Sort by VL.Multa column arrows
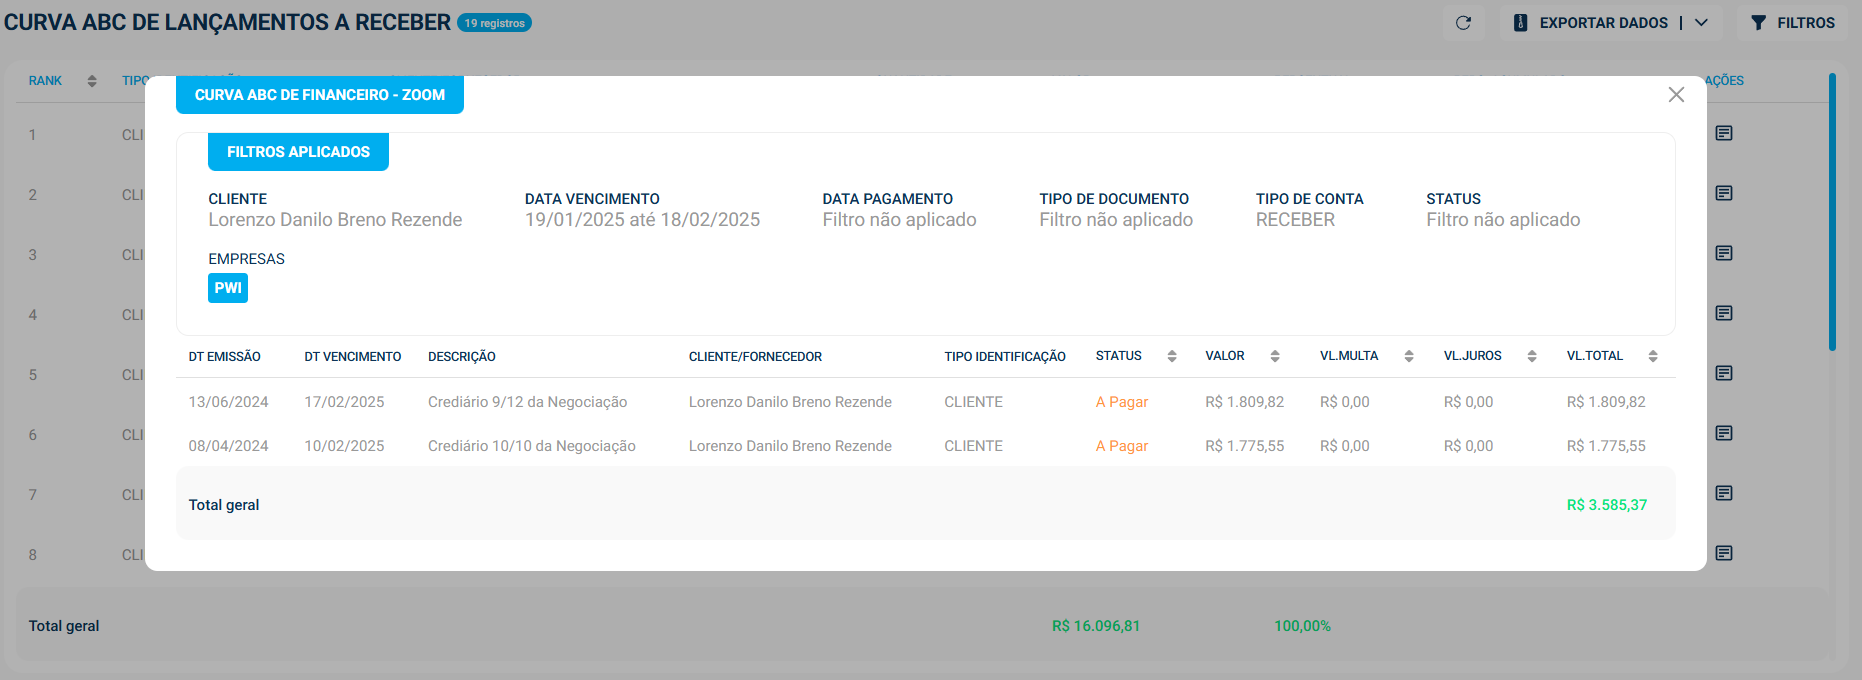The height and width of the screenshot is (680, 1862). [1409, 356]
